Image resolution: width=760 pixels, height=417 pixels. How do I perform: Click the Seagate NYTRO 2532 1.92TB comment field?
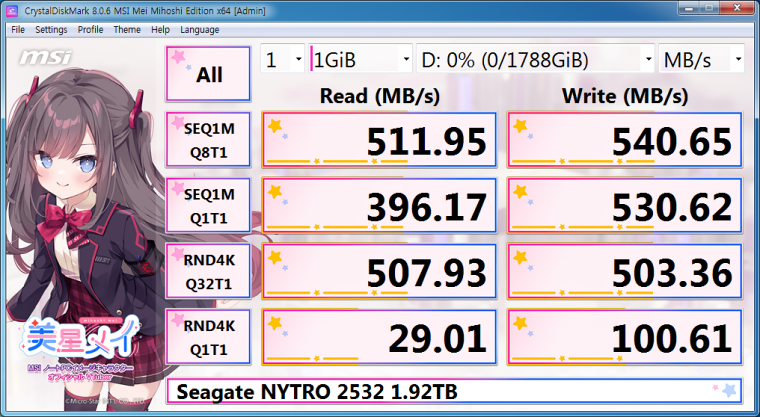click(x=454, y=391)
